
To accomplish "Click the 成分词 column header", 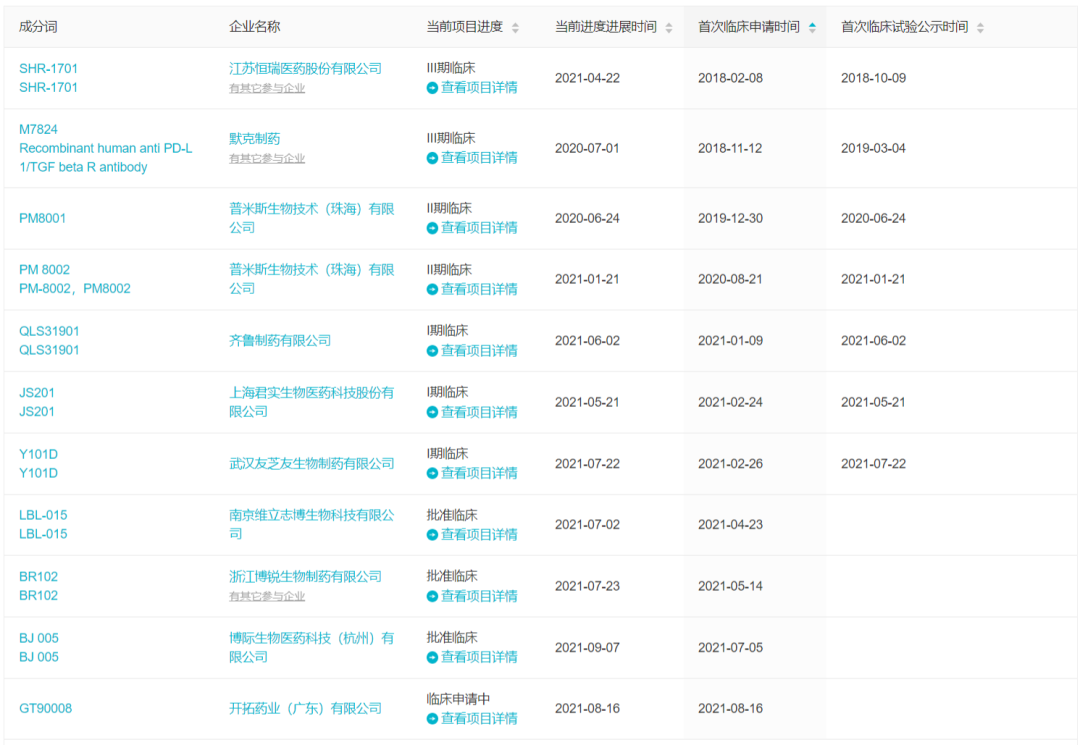I will coord(38,27).
